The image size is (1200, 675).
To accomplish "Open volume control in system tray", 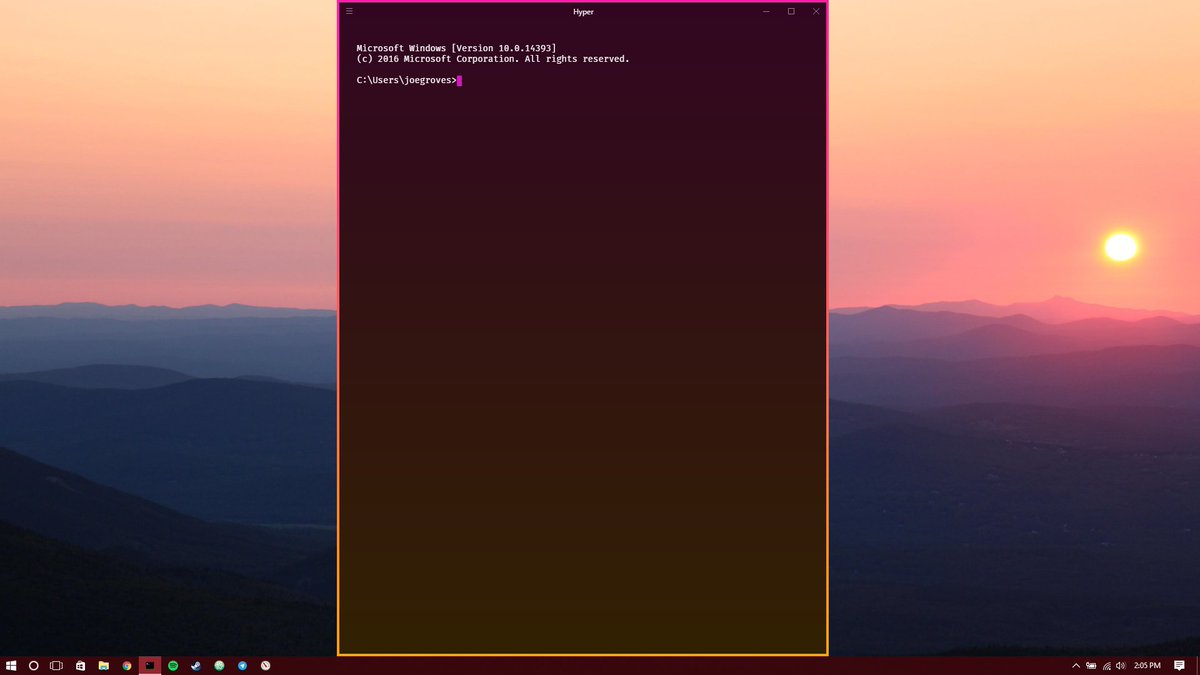I will click(x=1121, y=665).
